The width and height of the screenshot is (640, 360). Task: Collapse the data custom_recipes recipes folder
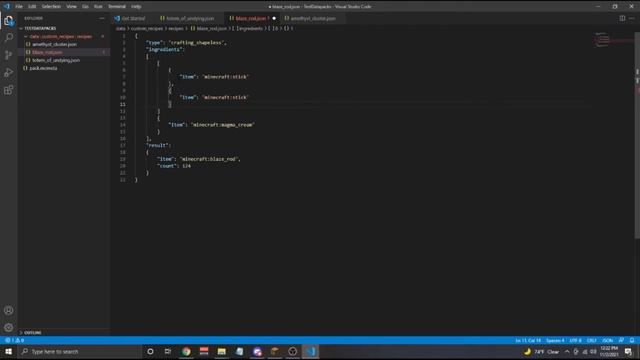(x=60, y=36)
